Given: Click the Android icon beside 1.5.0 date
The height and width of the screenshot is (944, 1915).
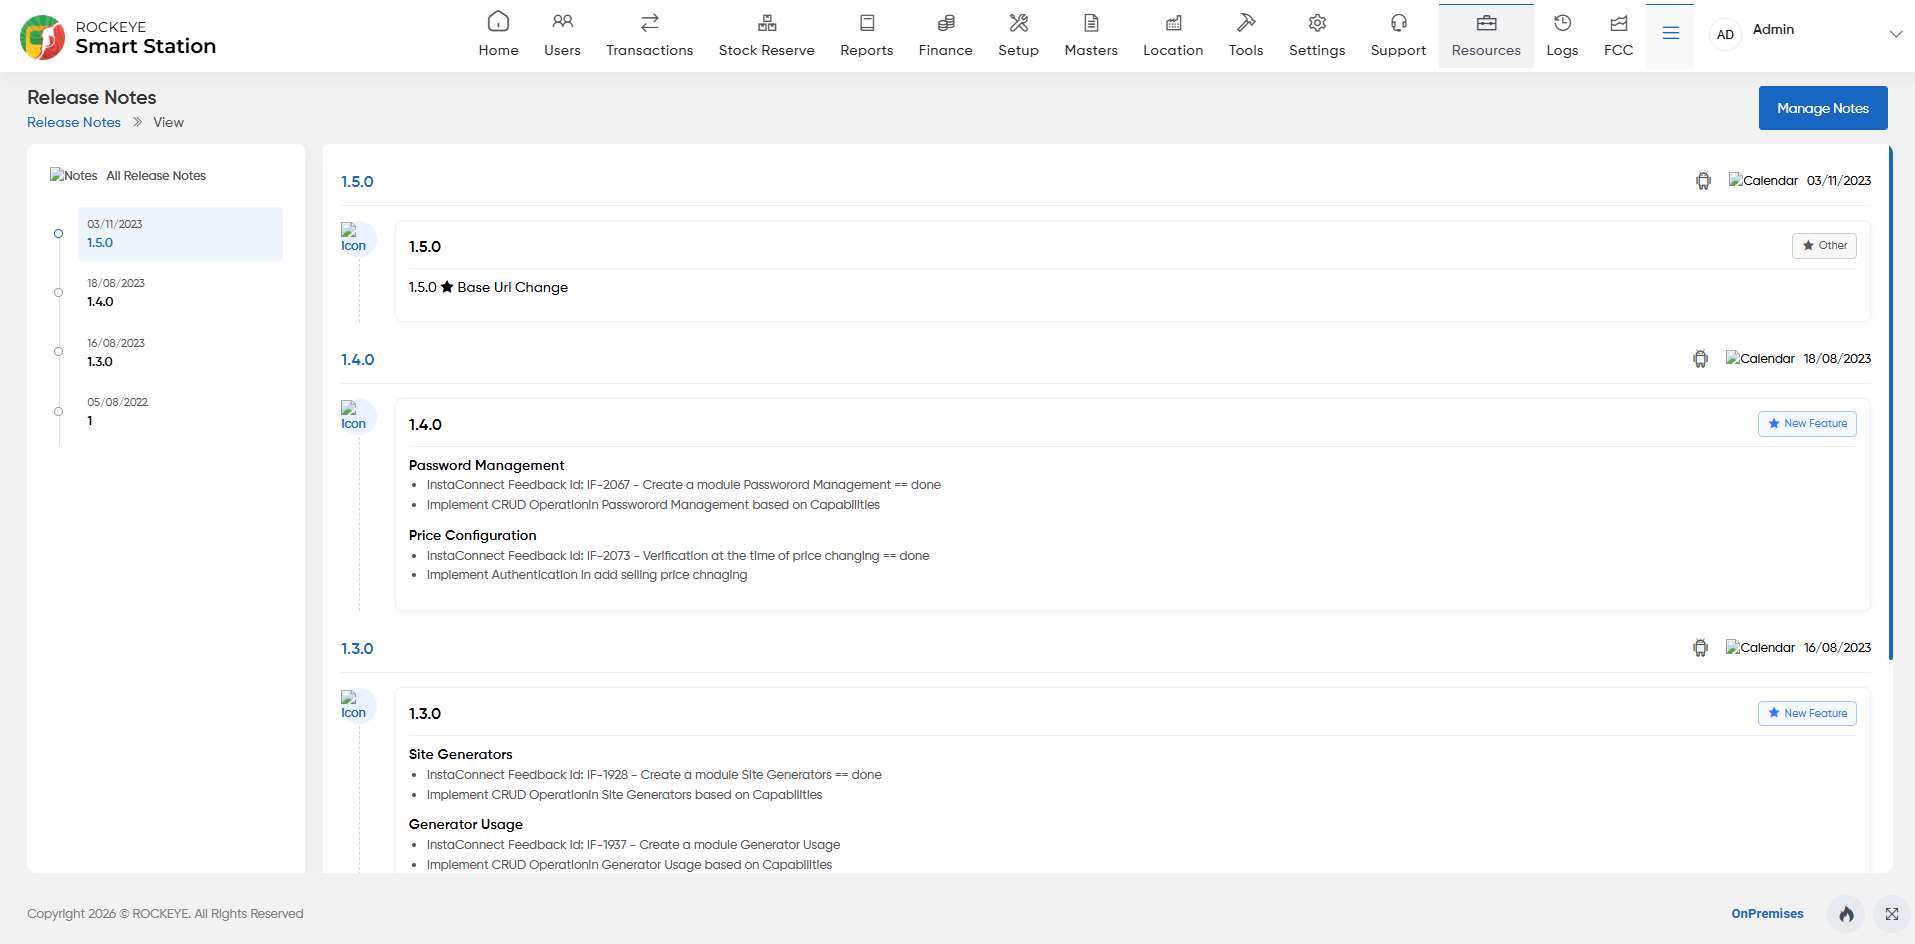Looking at the screenshot, I should tap(1703, 181).
